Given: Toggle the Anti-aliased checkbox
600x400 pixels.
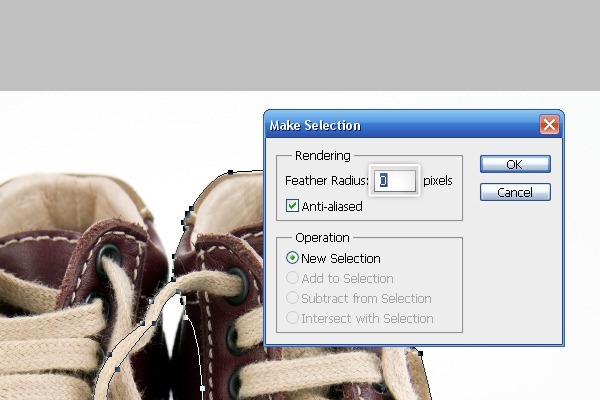Looking at the screenshot, I should tap(292, 206).
